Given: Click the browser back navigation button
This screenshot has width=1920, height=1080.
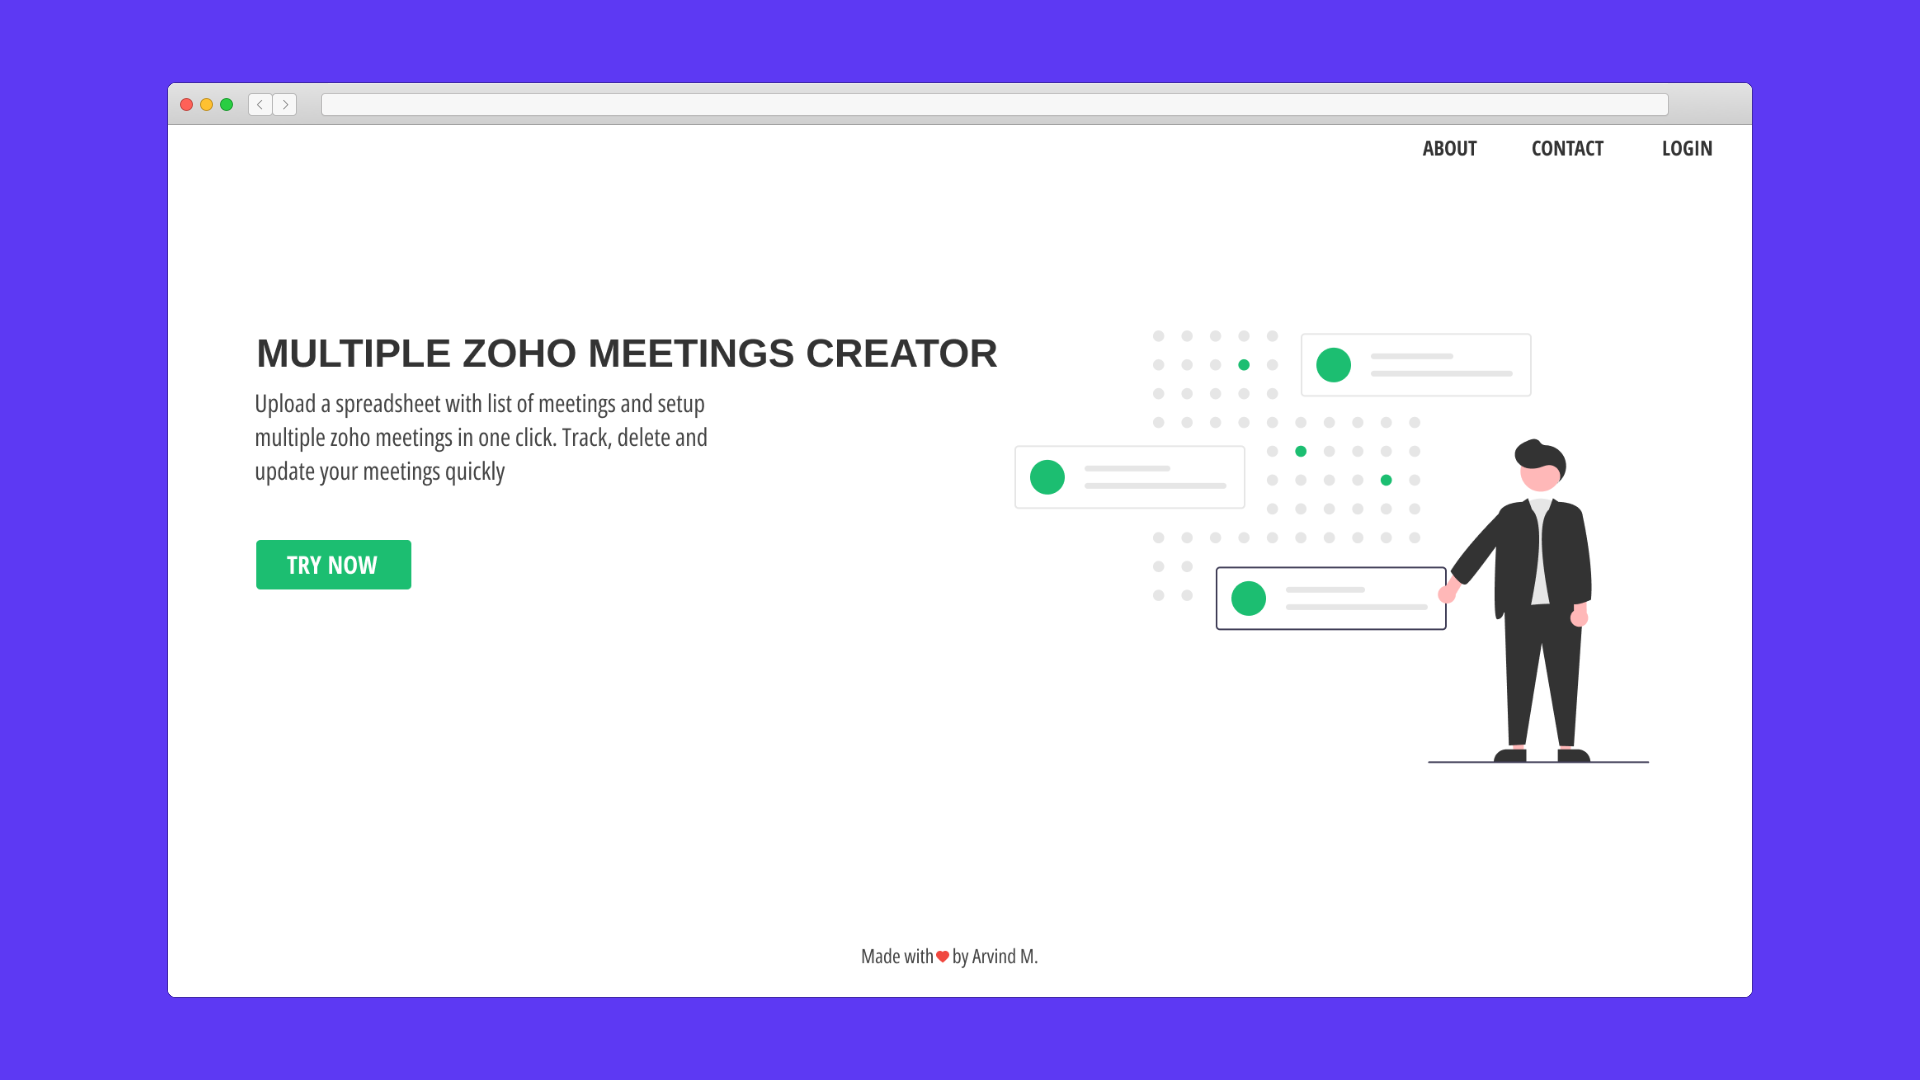Looking at the screenshot, I should tap(260, 104).
